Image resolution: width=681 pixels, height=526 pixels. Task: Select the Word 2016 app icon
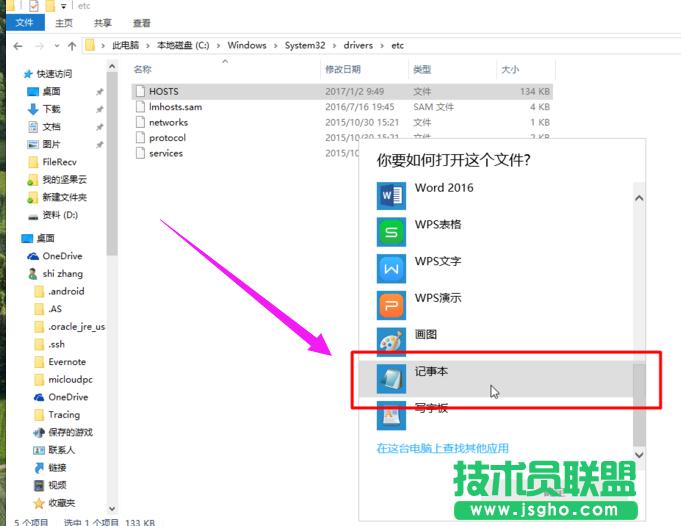[x=391, y=195]
